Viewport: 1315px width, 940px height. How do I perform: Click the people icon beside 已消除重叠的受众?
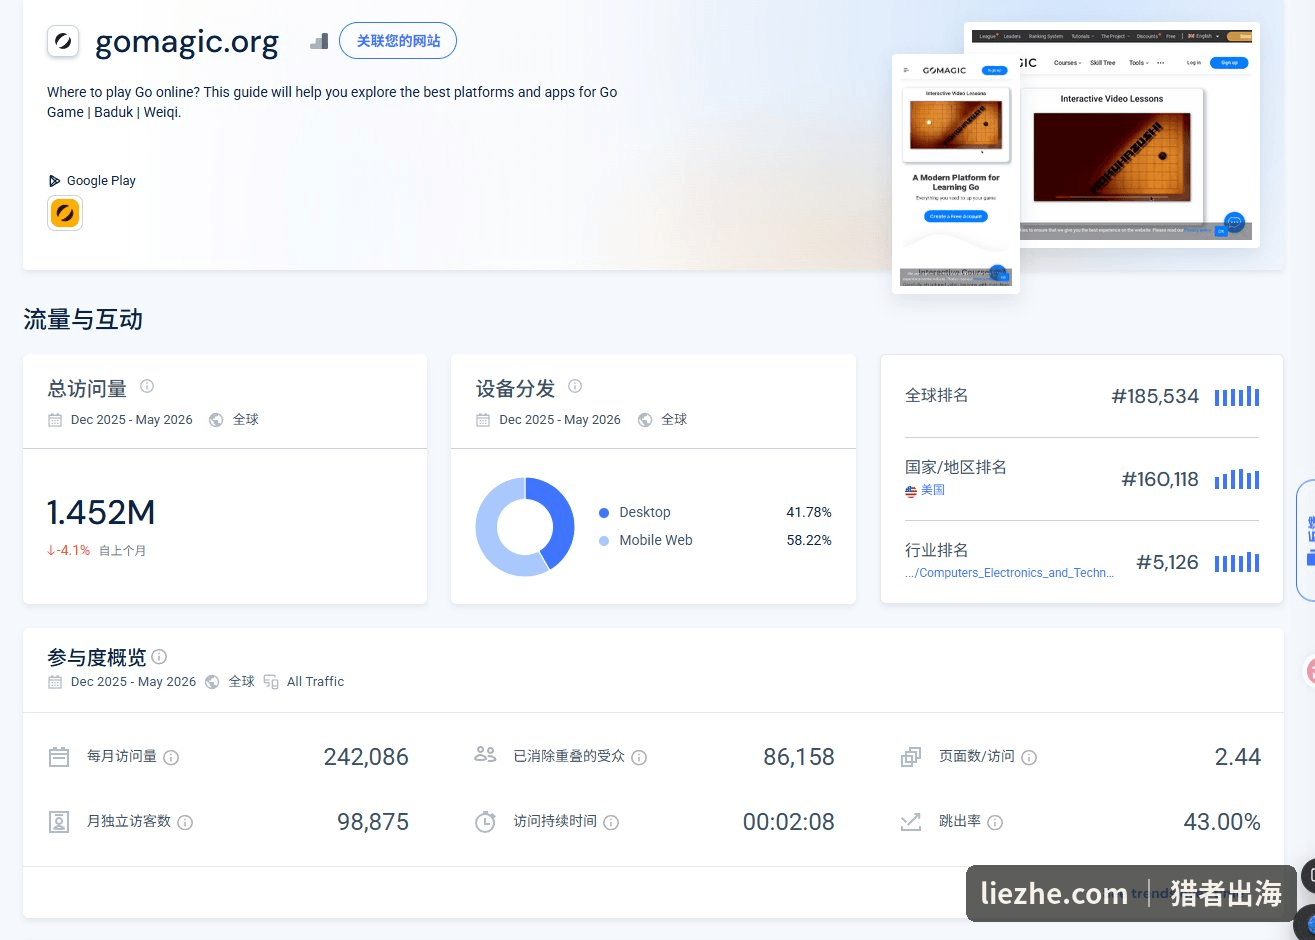tap(485, 755)
